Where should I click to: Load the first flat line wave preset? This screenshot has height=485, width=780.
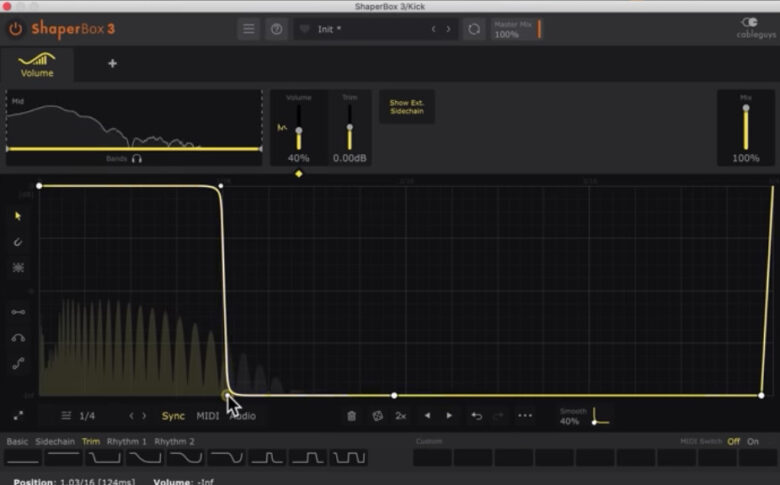[22, 458]
